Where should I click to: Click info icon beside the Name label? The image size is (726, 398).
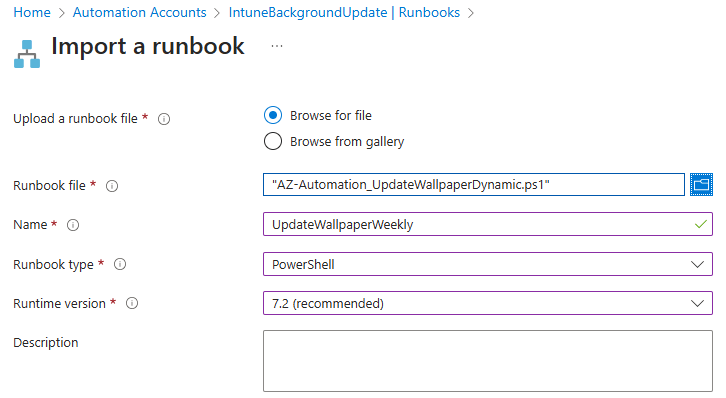(73, 225)
